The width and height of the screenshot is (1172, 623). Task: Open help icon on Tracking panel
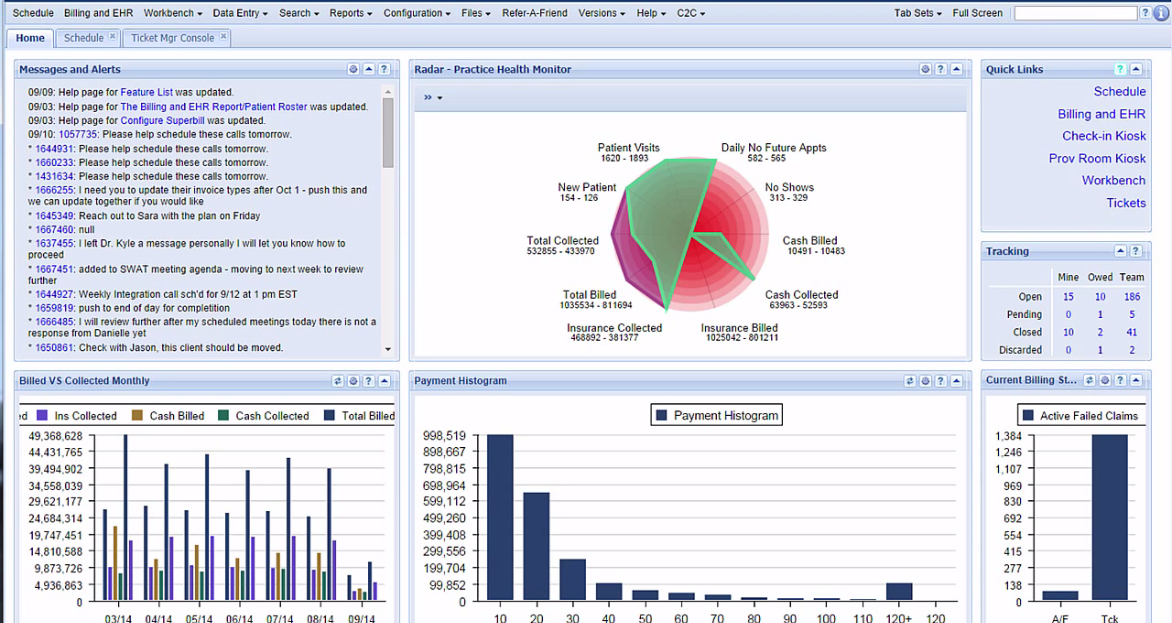[x=1135, y=251]
